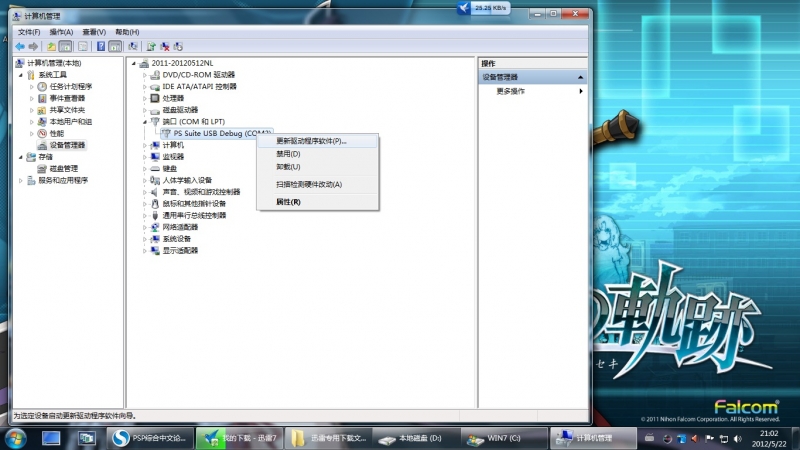The height and width of the screenshot is (450, 800).
Task: Select the 键盘 device category
Action: pyautogui.click(x=169, y=169)
